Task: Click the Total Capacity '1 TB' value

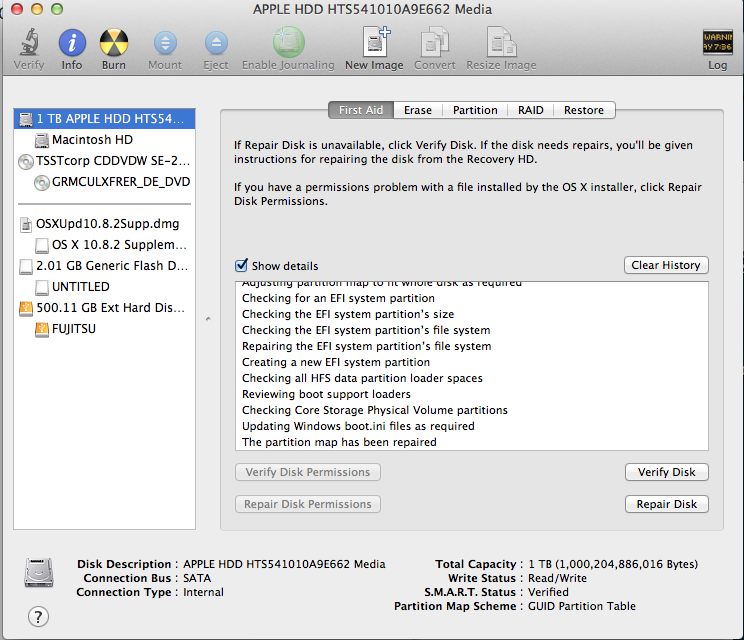Action: click(613, 564)
